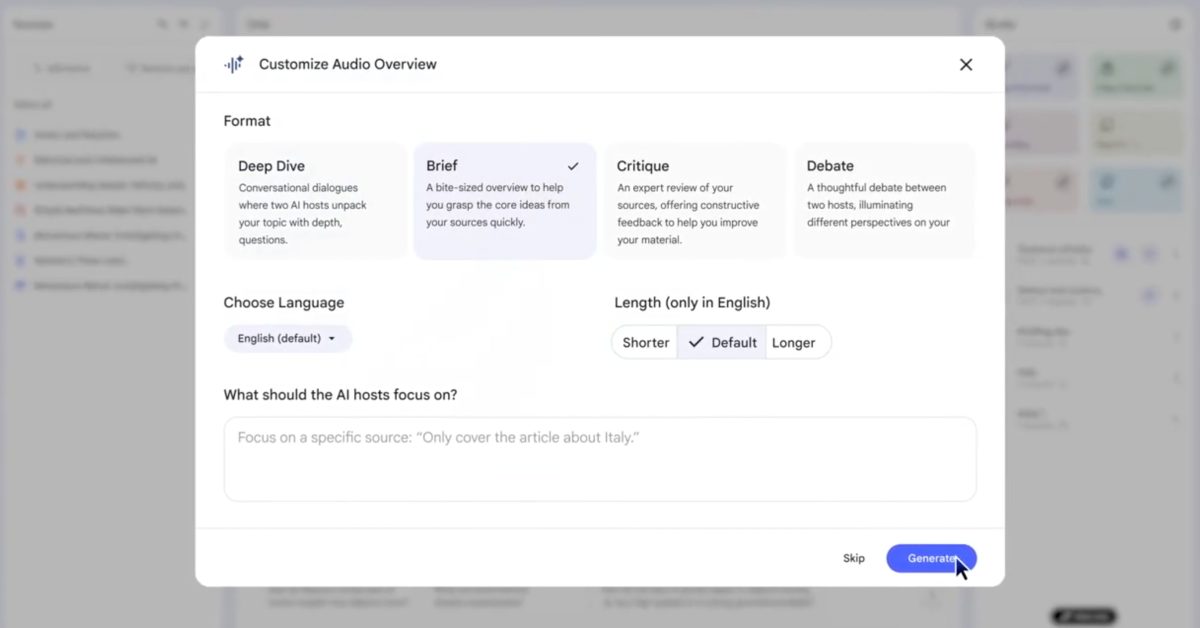Click the Skip button

853,558
